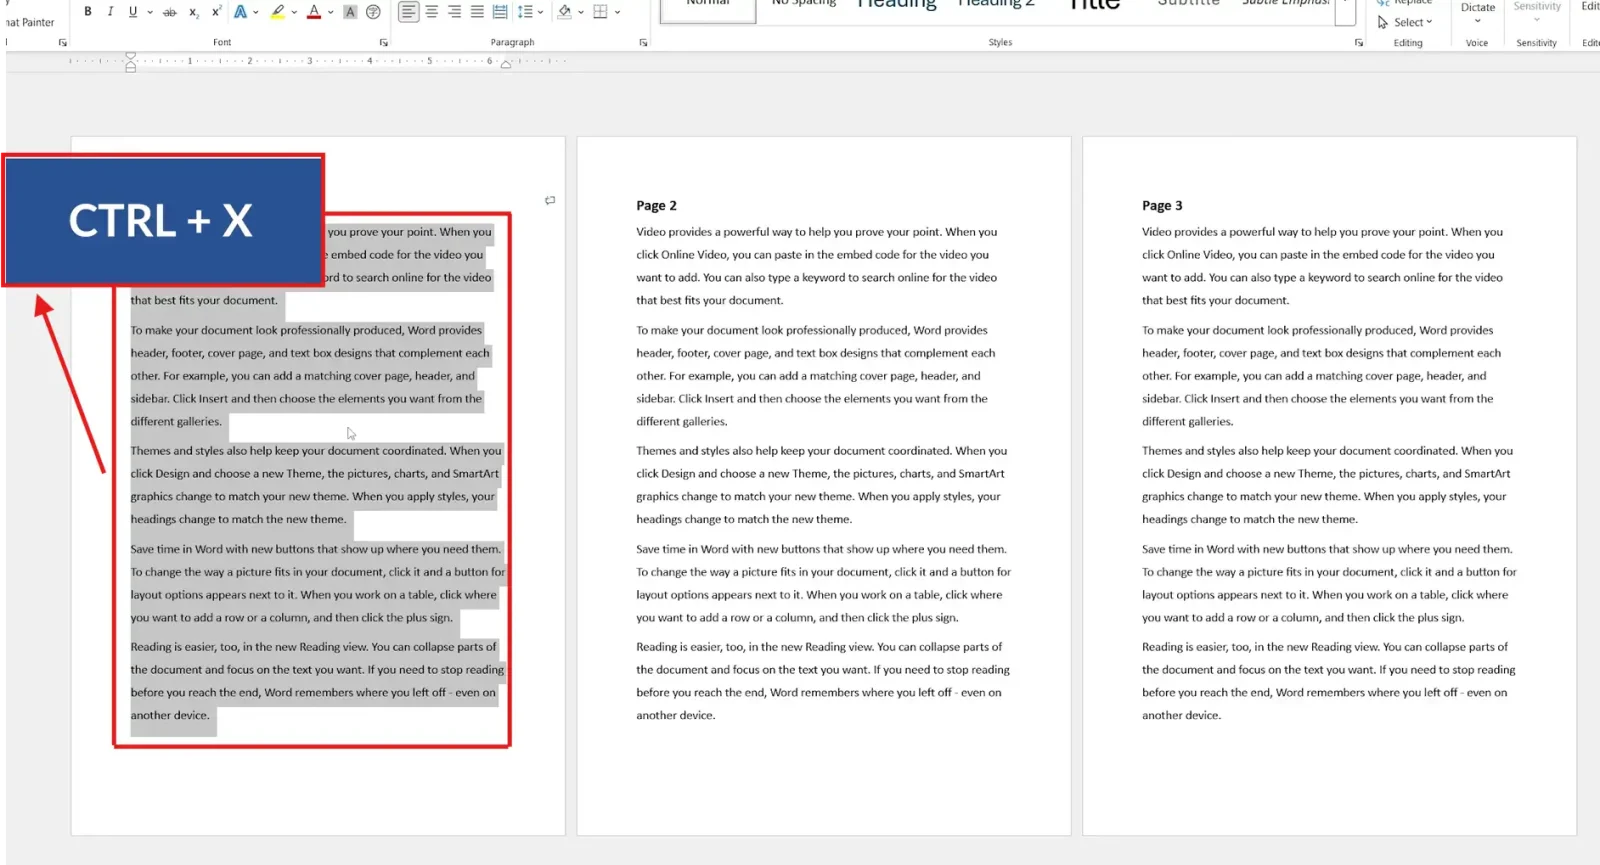The height and width of the screenshot is (865, 1600).
Task: Click the paragraph Shading paint bucket
Action: click(565, 12)
